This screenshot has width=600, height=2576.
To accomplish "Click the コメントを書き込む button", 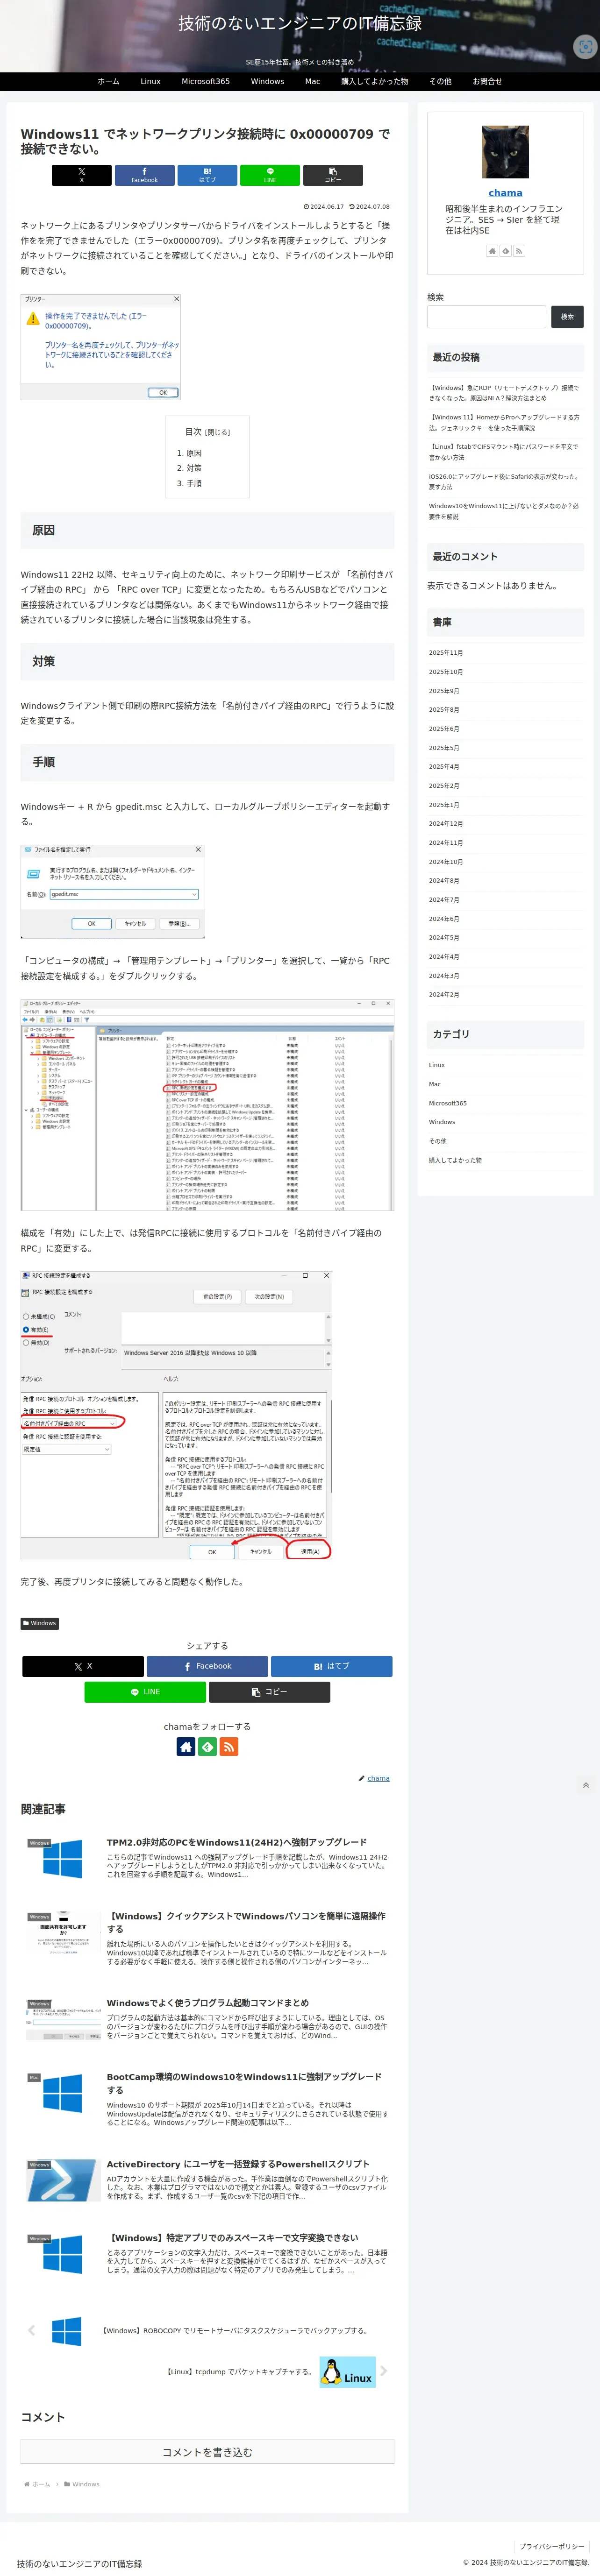I will point(207,2452).
